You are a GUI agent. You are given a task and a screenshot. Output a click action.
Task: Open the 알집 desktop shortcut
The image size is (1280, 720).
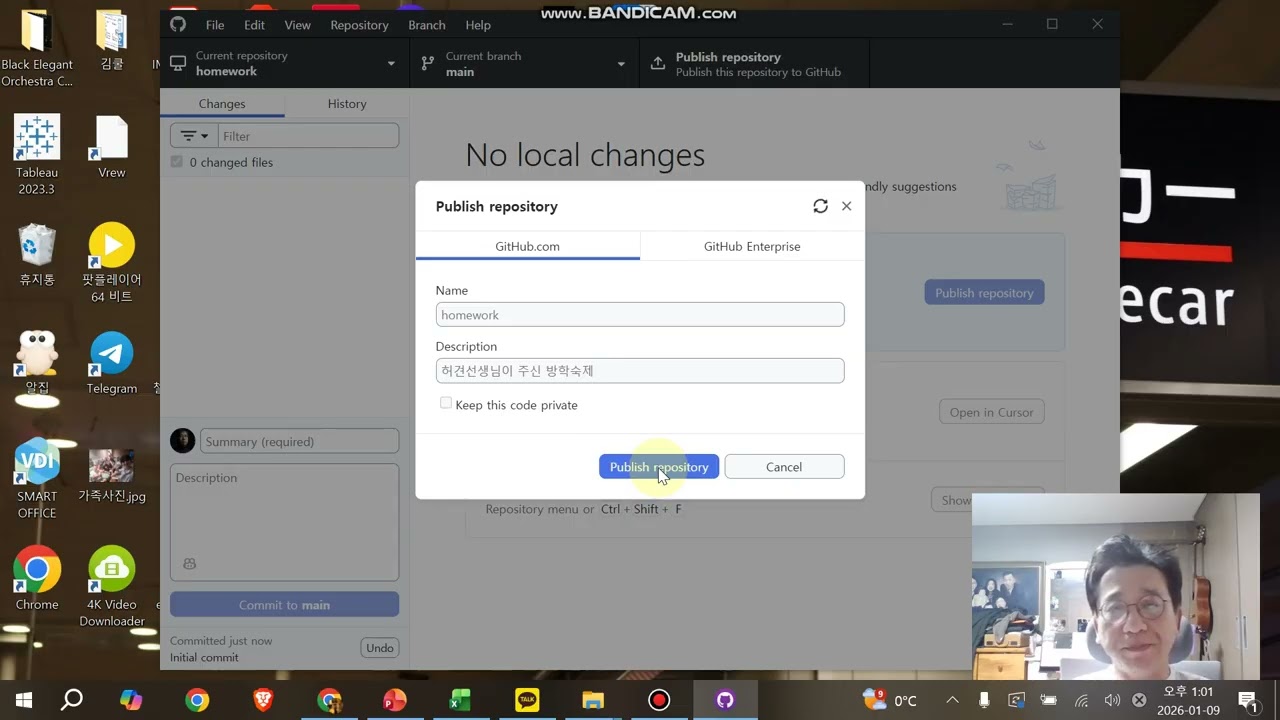tap(37, 363)
